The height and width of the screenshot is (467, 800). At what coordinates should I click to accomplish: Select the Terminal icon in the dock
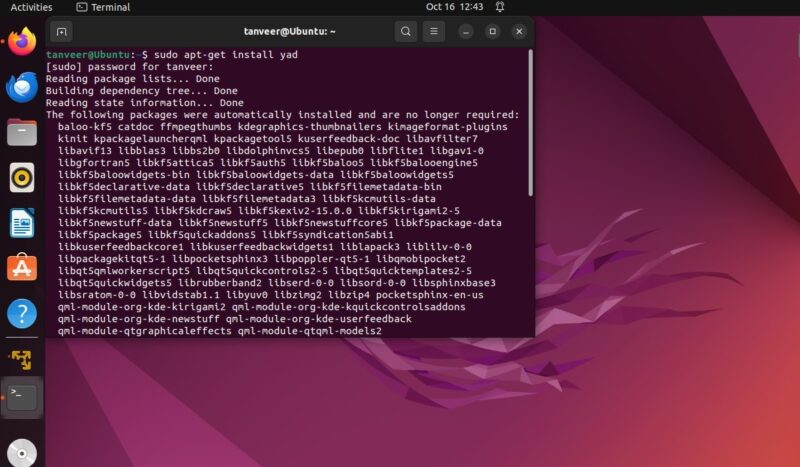tap(22, 398)
